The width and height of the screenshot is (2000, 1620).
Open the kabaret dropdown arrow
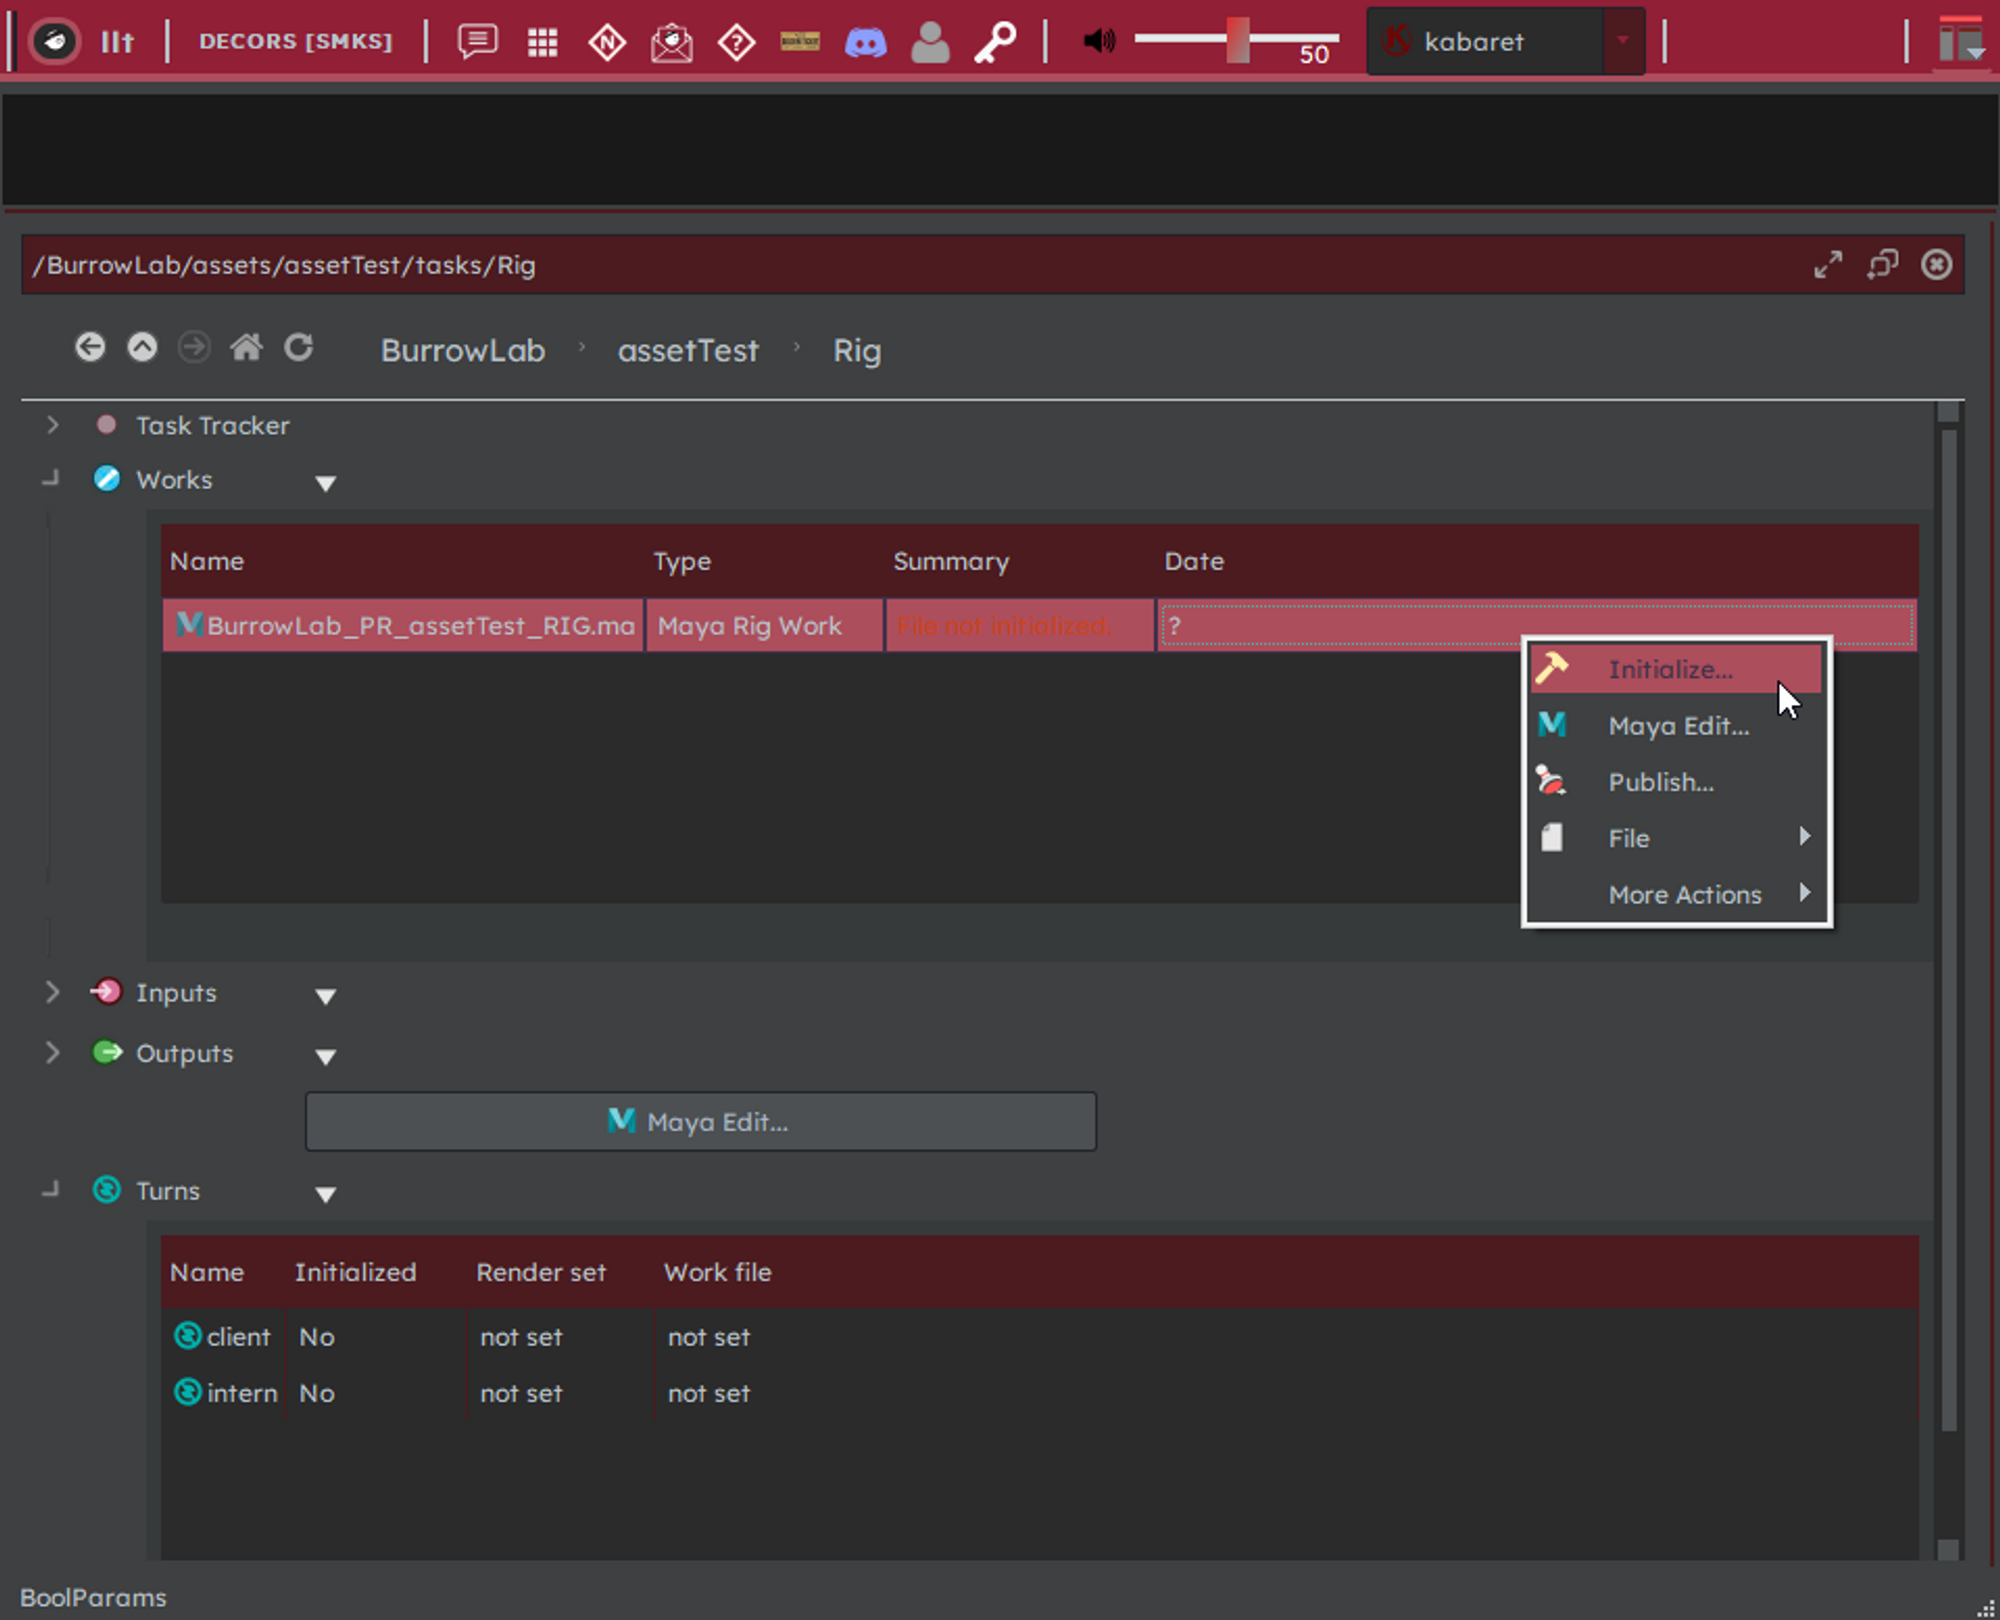(1623, 40)
